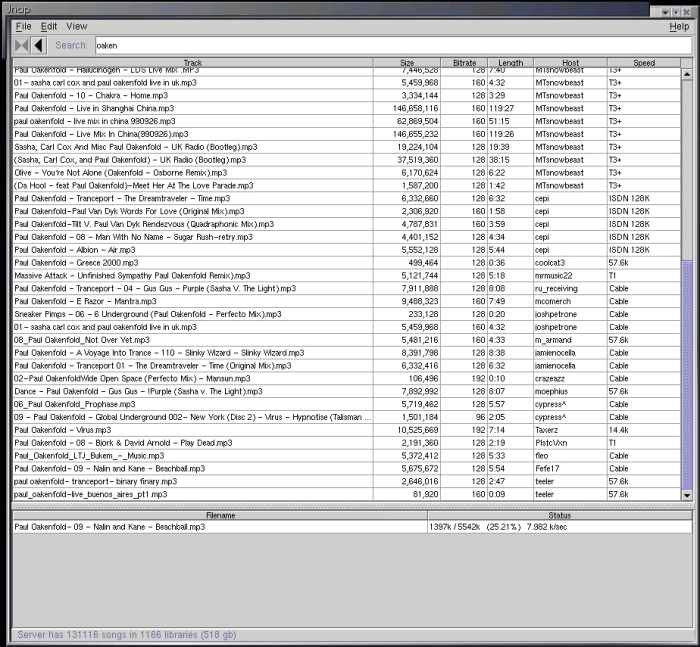Select A Voyage Into Trance Slinky Wizard row
700x647 pixels.
(x=347, y=353)
